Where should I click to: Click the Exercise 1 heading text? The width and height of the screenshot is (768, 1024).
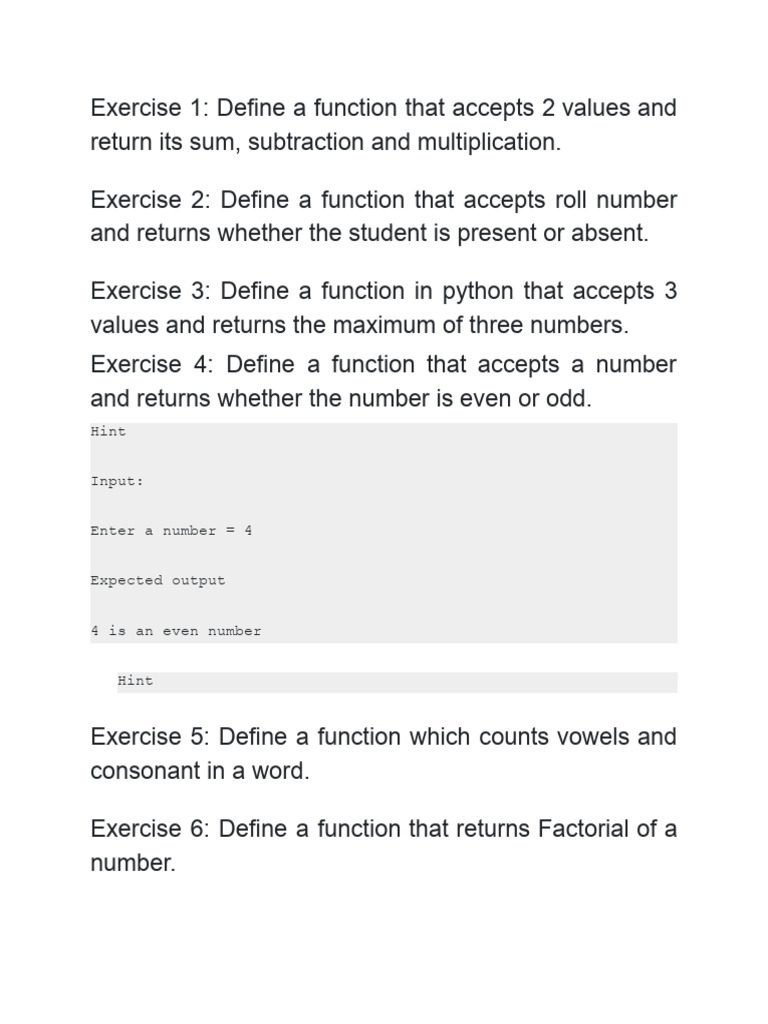click(x=150, y=108)
